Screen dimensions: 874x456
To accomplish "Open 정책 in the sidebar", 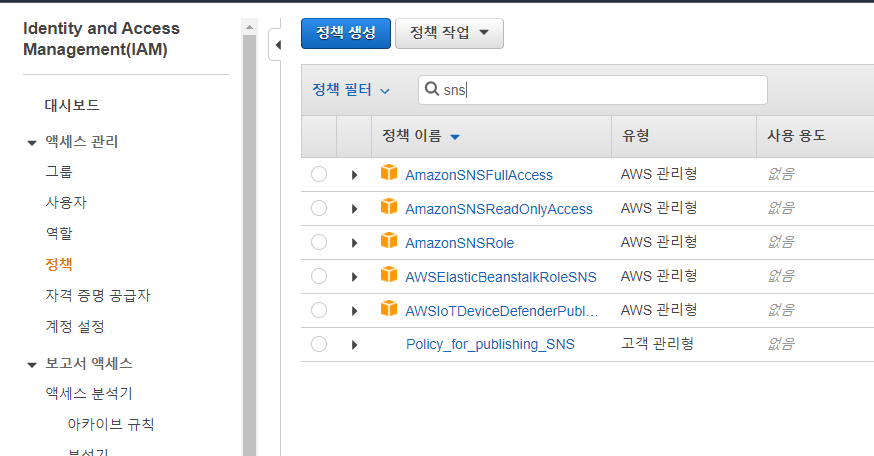I will click(x=59, y=264).
